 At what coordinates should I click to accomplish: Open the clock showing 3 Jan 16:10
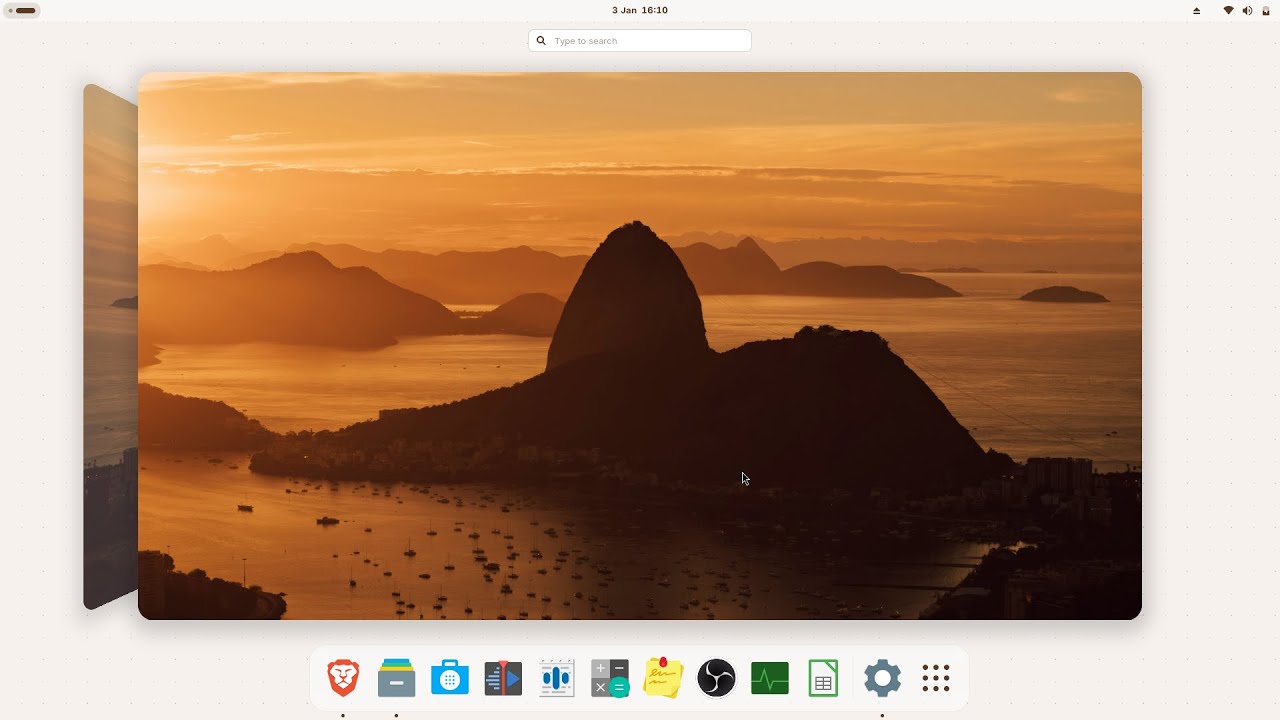(x=640, y=10)
